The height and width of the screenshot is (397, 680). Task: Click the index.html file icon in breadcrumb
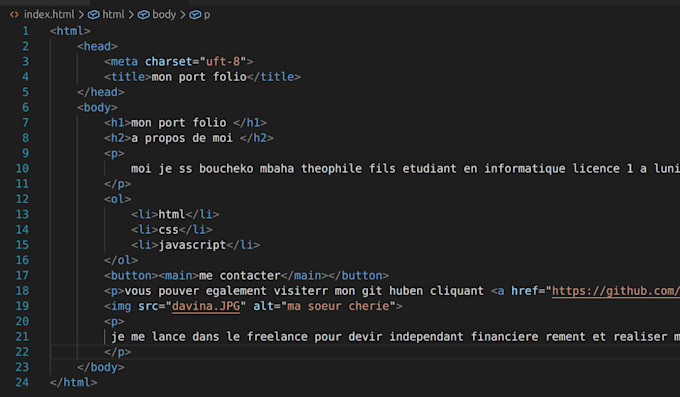click(14, 15)
